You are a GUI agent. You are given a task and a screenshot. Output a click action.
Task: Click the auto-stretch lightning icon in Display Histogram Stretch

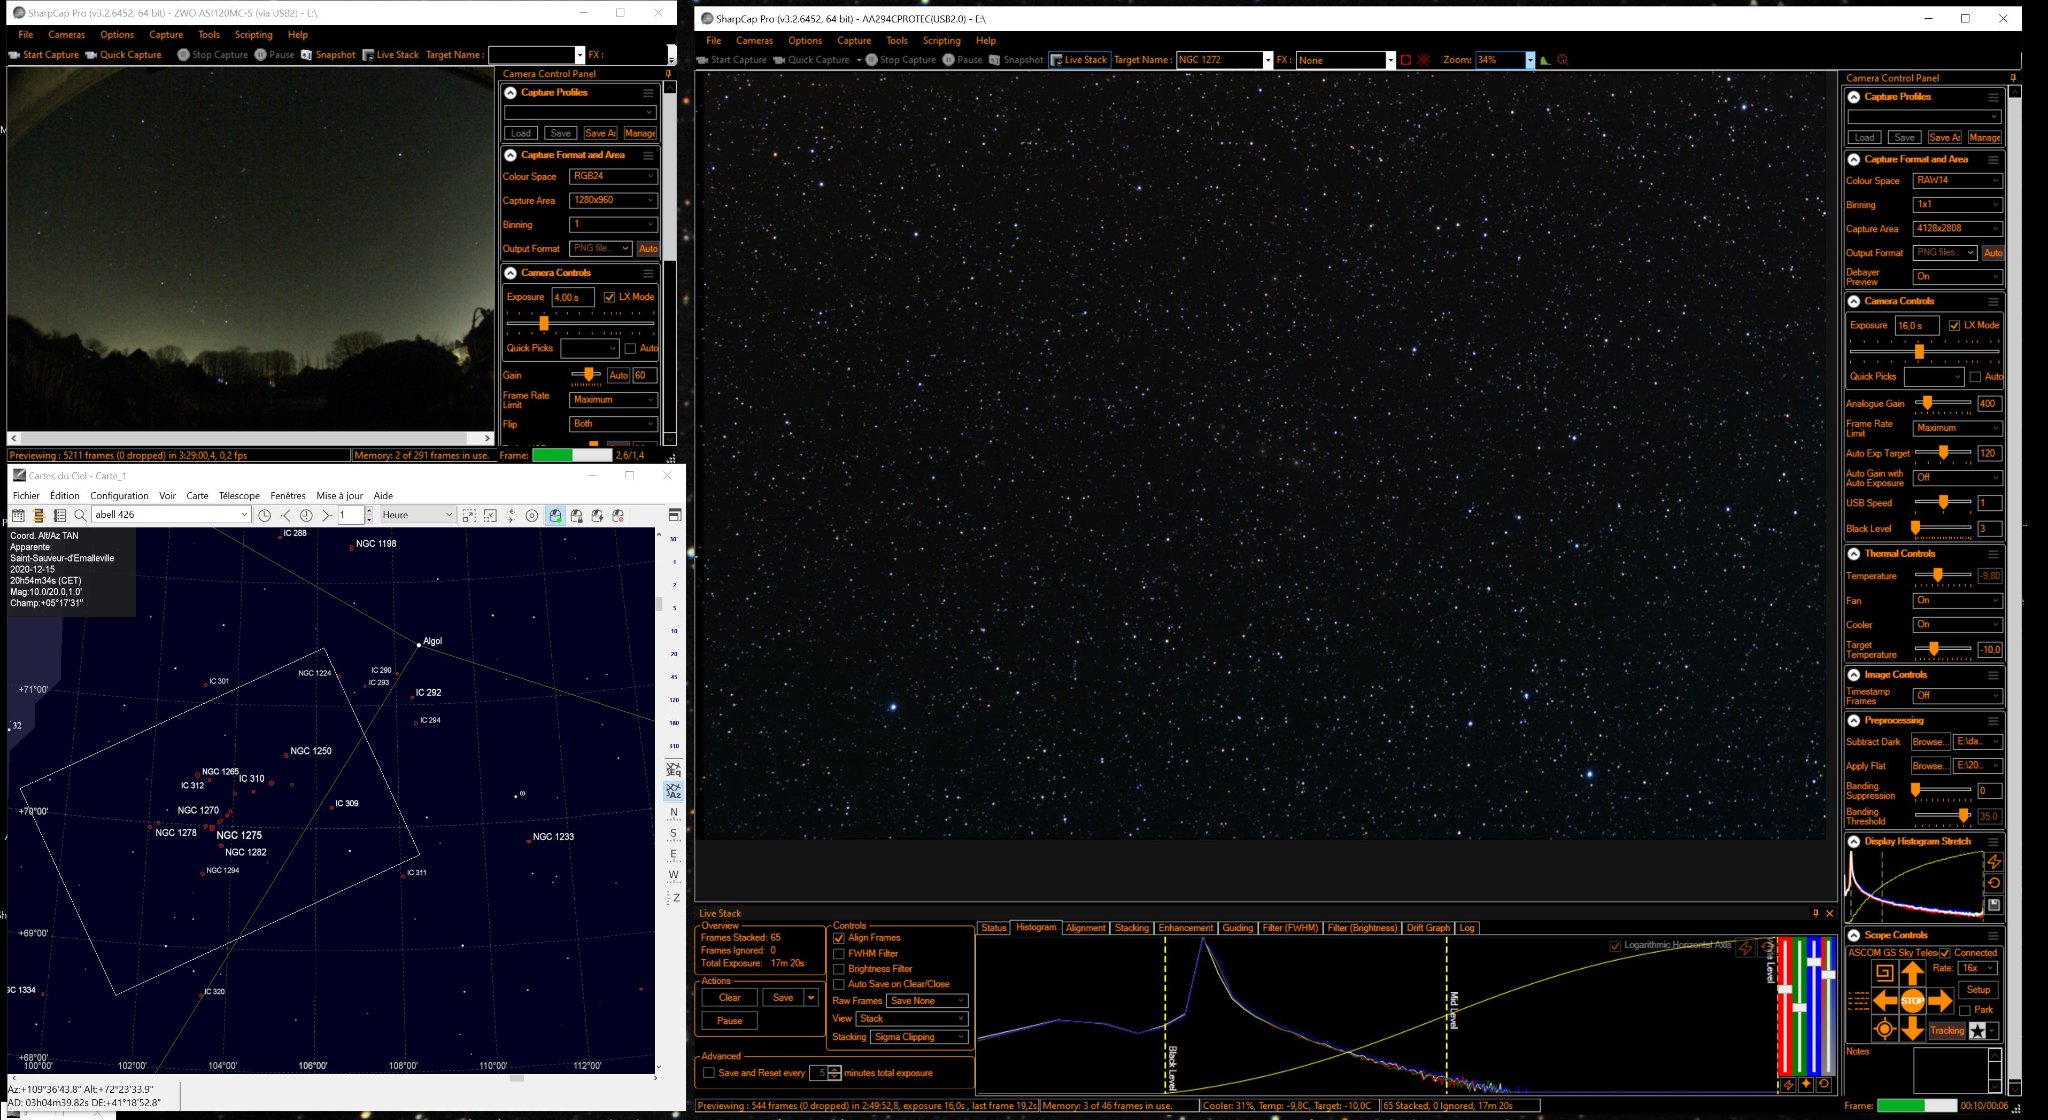(x=1994, y=862)
